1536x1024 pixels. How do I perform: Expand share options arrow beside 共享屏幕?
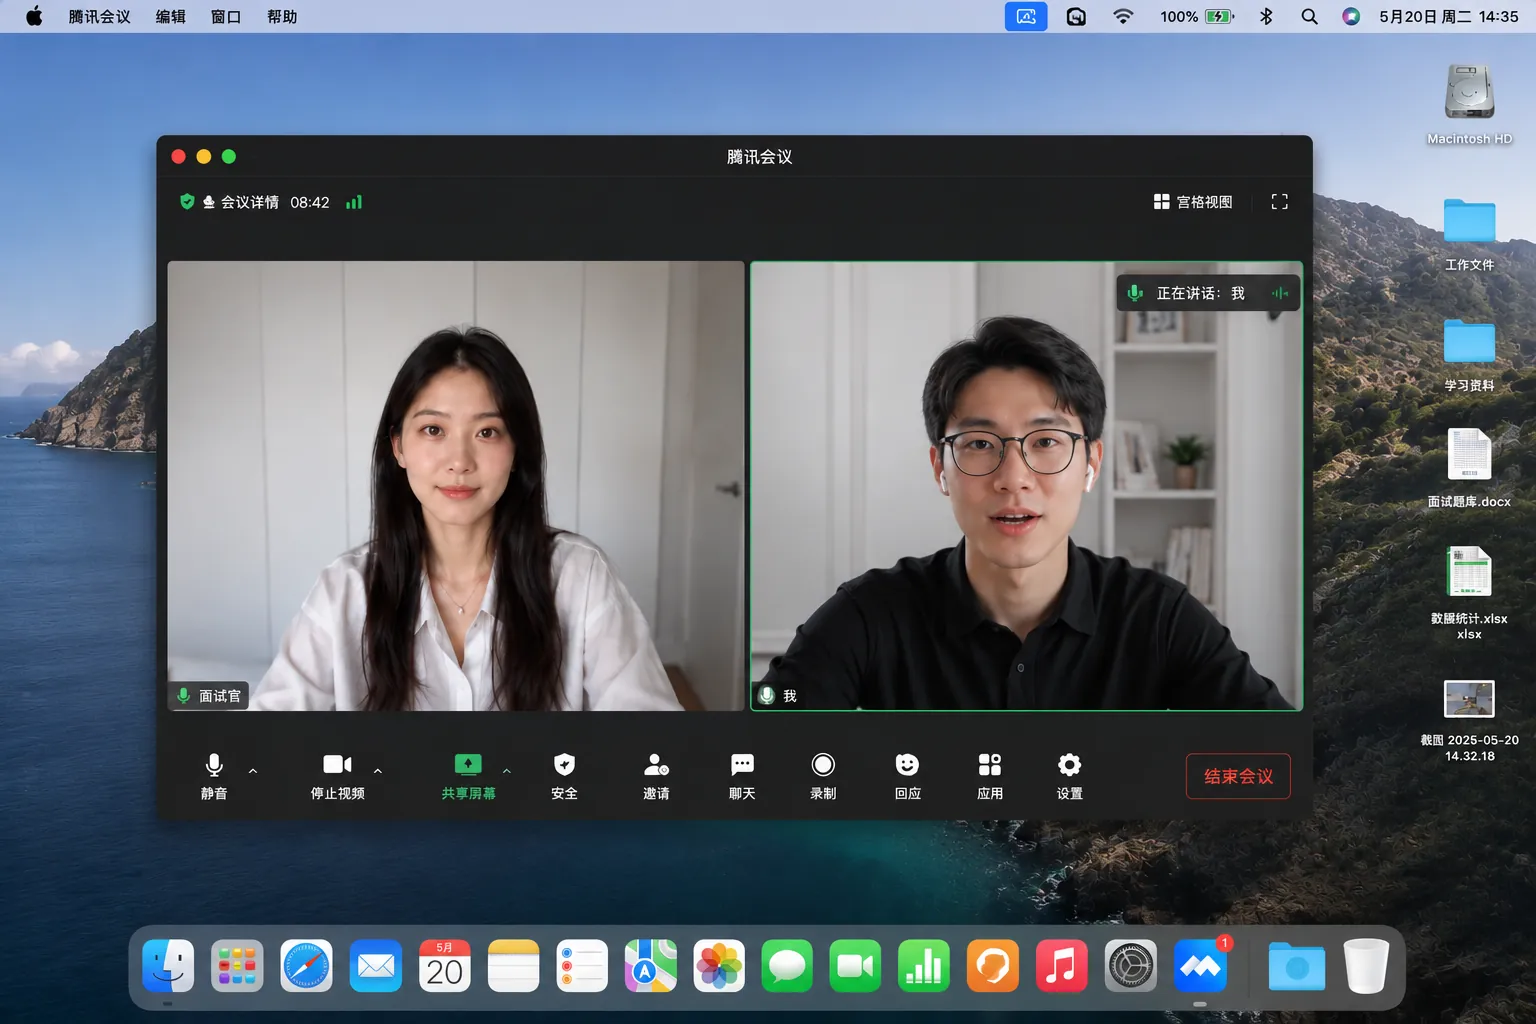pyautogui.click(x=507, y=771)
